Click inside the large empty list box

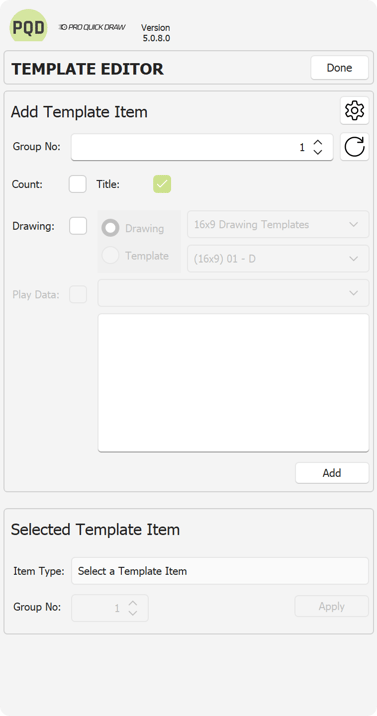(233, 383)
